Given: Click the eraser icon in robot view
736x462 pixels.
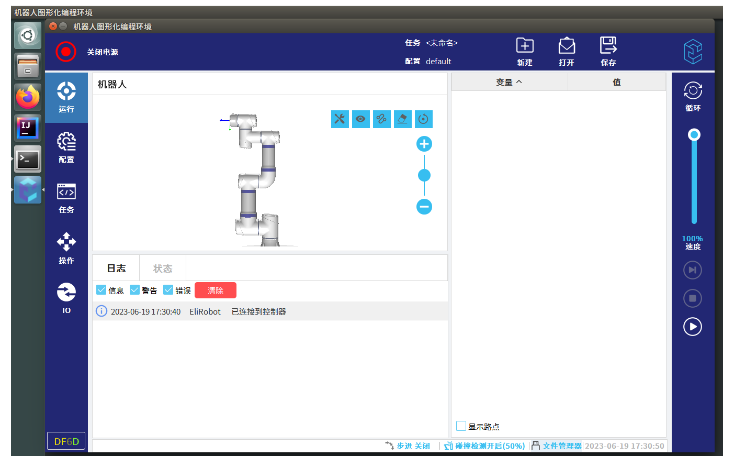Looking at the screenshot, I should 403,119.
